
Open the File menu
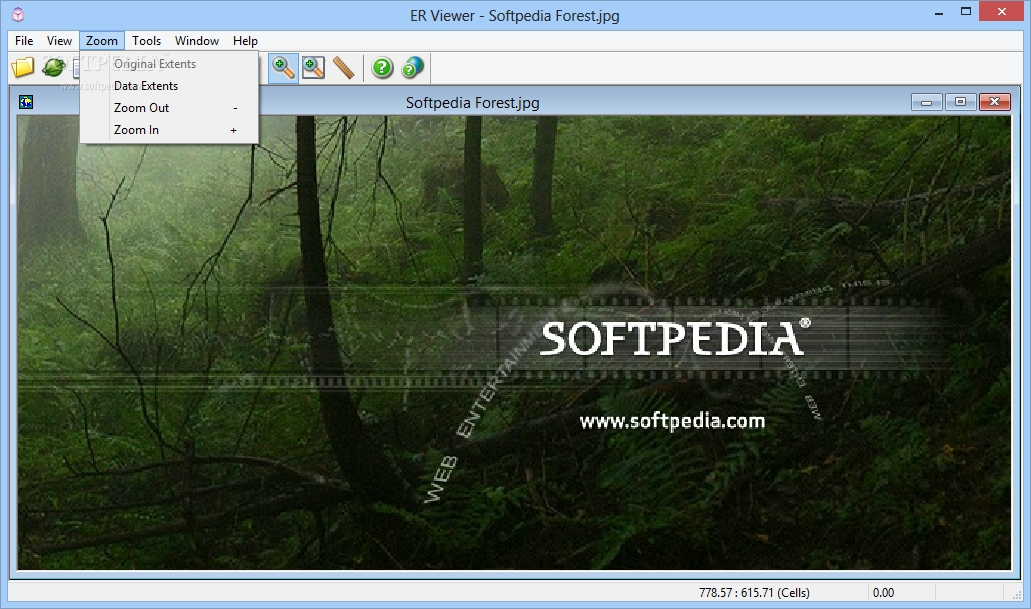(x=24, y=41)
